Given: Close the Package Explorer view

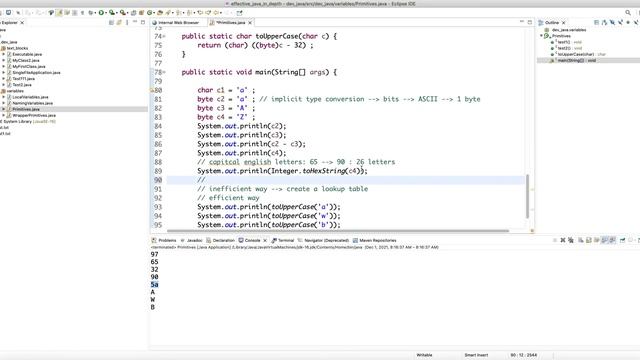Looking at the screenshot, I should pyautogui.click(x=22, y=23).
